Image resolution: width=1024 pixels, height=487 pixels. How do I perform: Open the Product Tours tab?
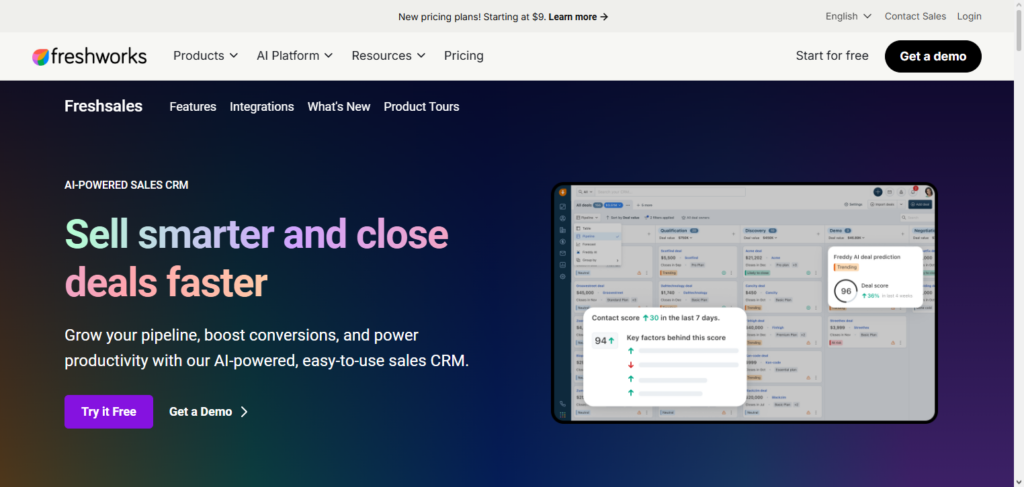421,106
